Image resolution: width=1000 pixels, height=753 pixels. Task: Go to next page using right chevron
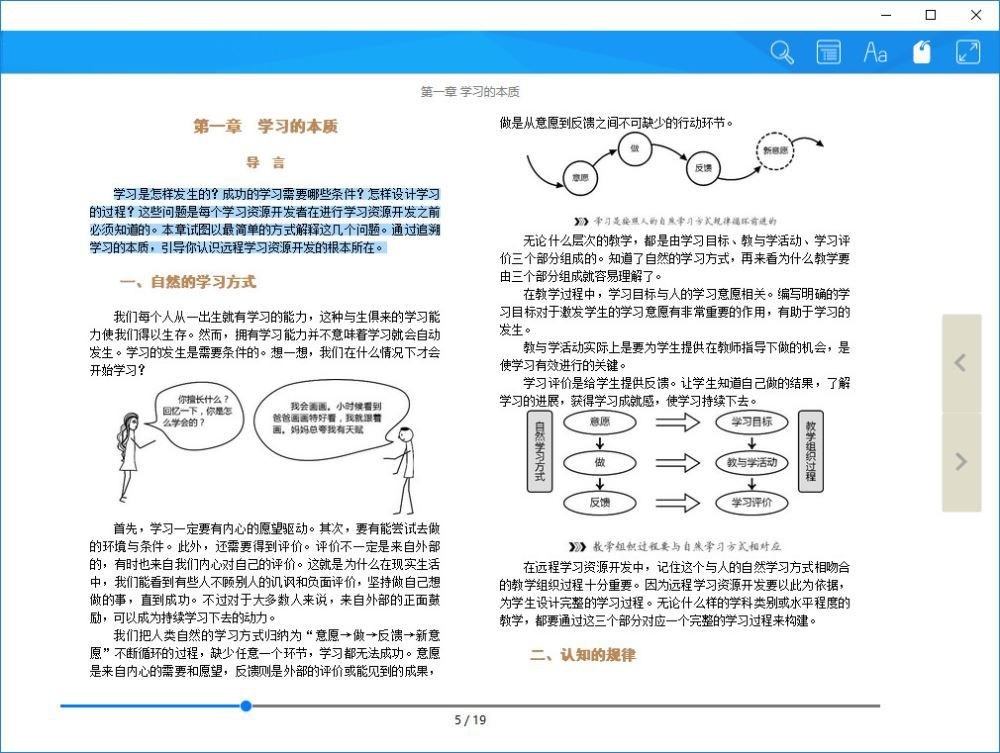pos(961,461)
